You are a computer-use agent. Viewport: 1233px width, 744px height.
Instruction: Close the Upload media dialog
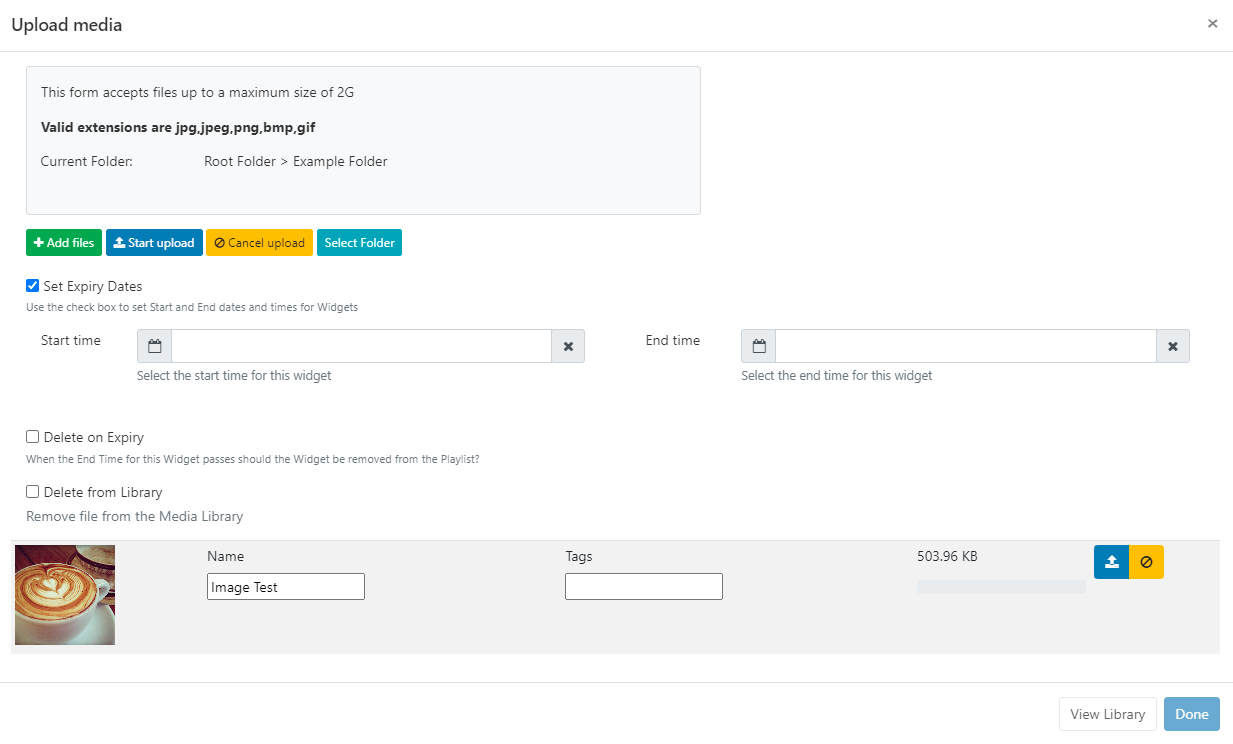click(1212, 24)
